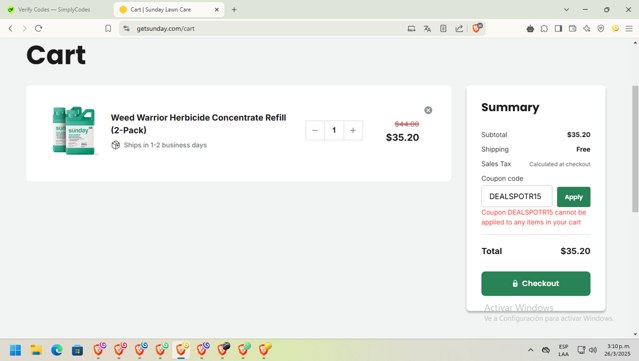This screenshot has height=361, width=639.
Task: Toggle reader mode icon in address bar
Action: click(x=443, y=29)
